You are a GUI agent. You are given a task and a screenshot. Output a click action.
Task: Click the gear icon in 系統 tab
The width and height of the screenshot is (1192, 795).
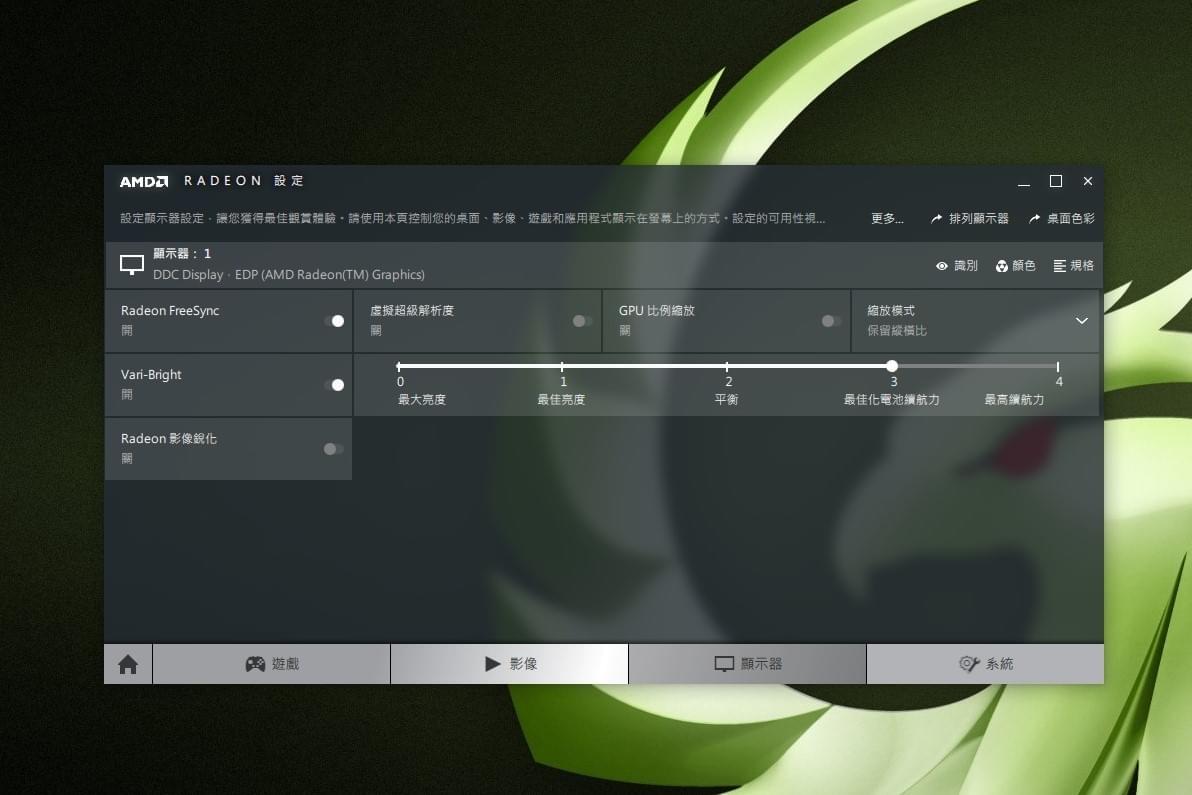(x=968, y=664)
